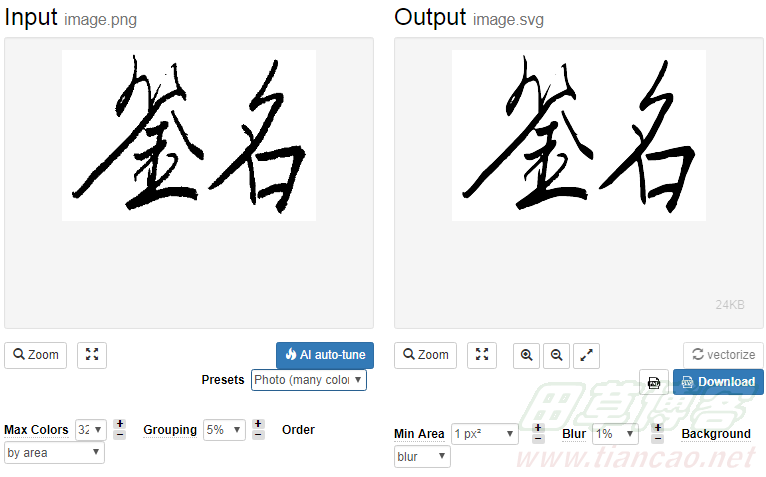Run AI auto-tune
This screenshot has height=477, width=766.
pyautogui.click(x=325, y=355)
